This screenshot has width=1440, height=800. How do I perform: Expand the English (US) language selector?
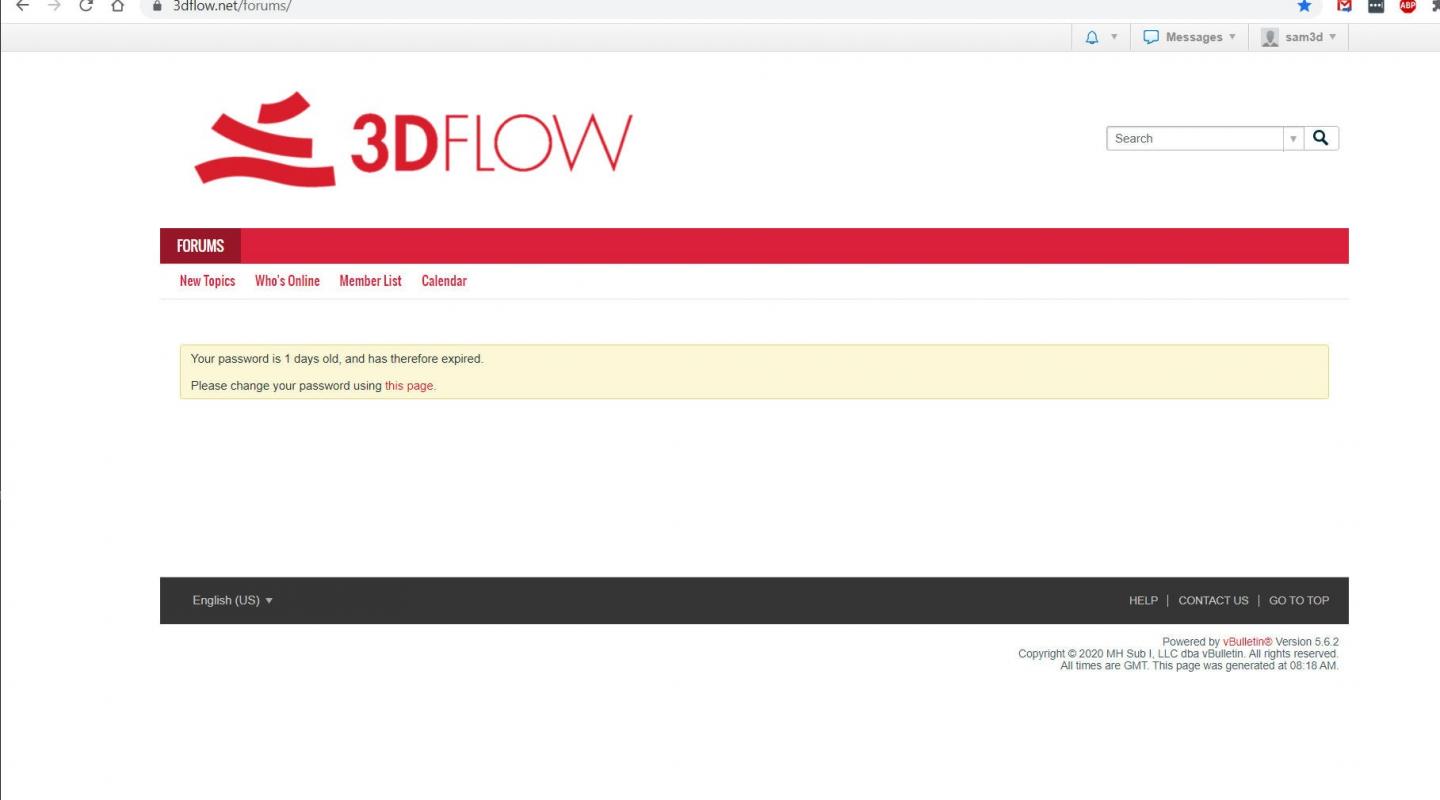pyautogui.click(x=232, y=600)
